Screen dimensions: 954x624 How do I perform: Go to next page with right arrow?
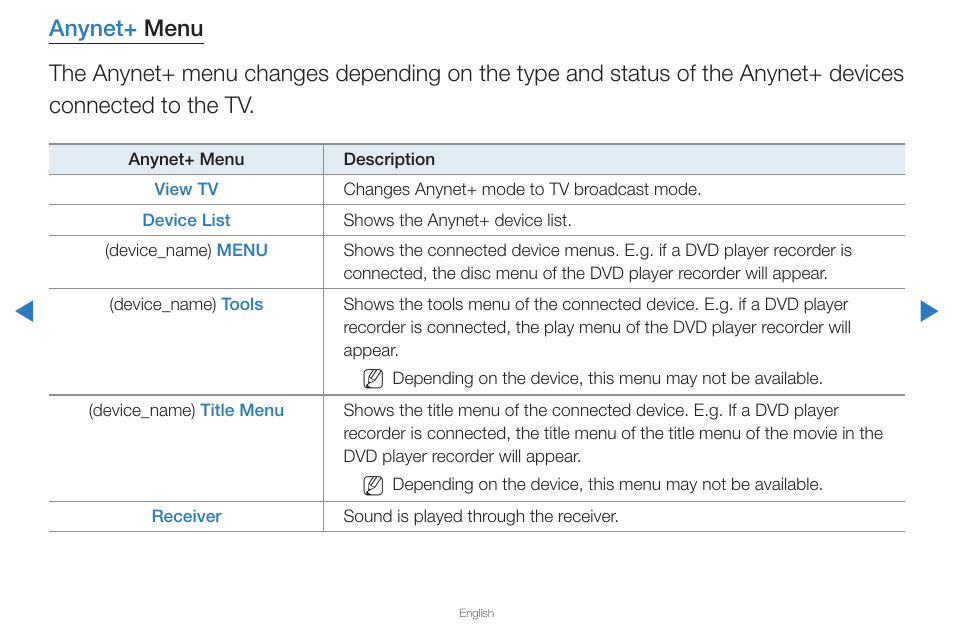point(929,311)
